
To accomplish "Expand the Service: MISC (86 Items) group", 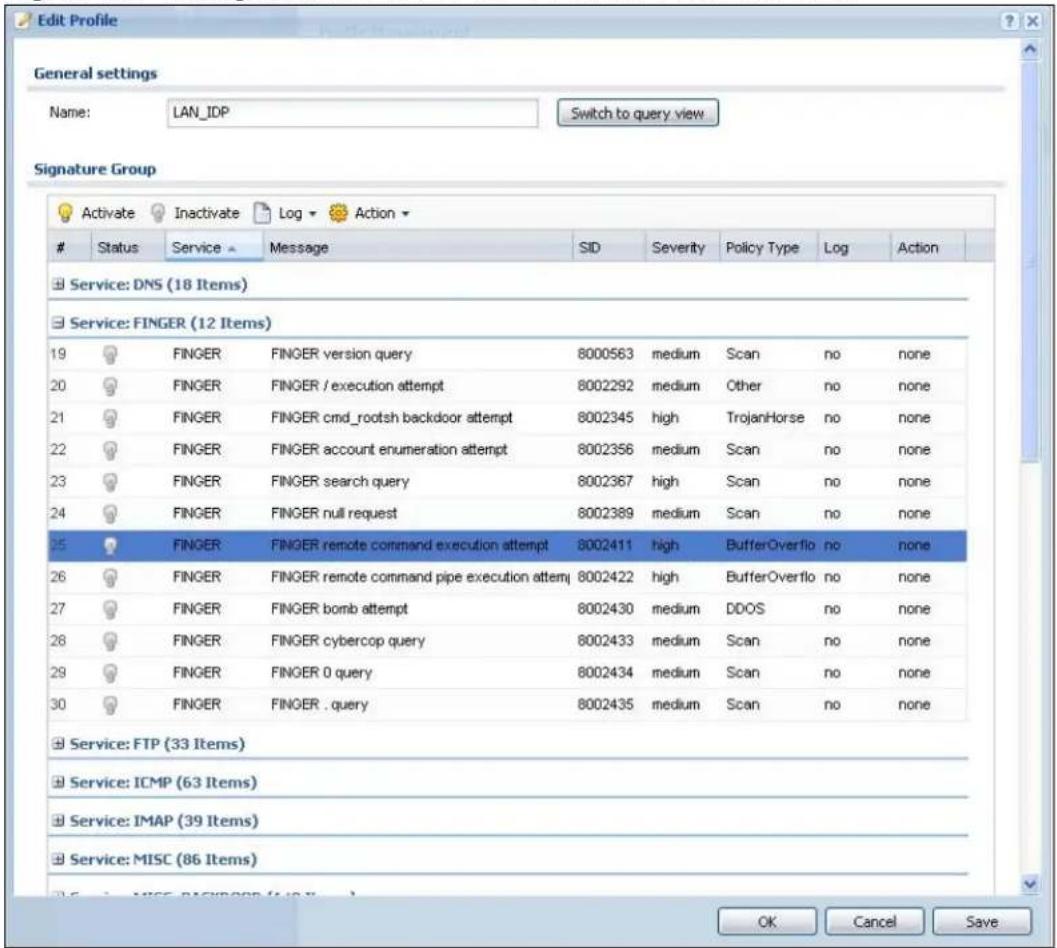I will 59,859.
